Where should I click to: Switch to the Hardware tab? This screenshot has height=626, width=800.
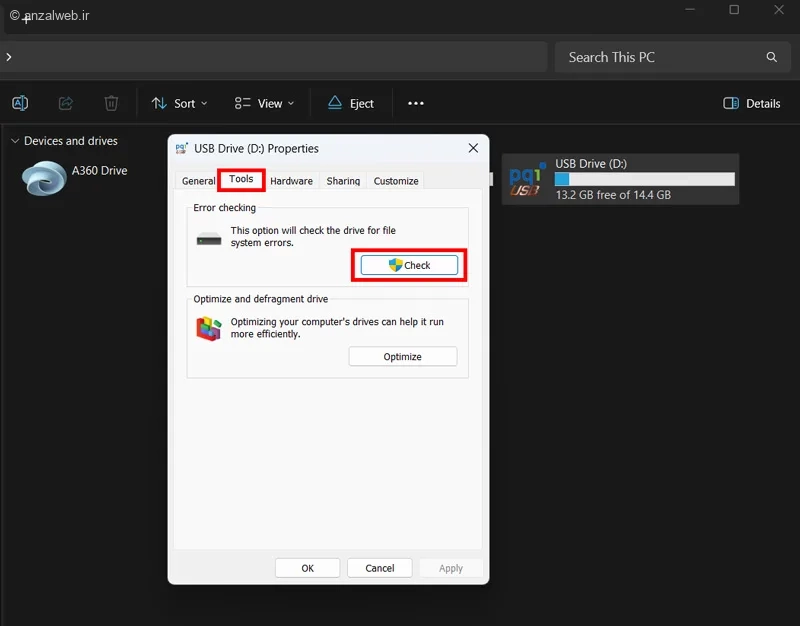coord(291,181)
